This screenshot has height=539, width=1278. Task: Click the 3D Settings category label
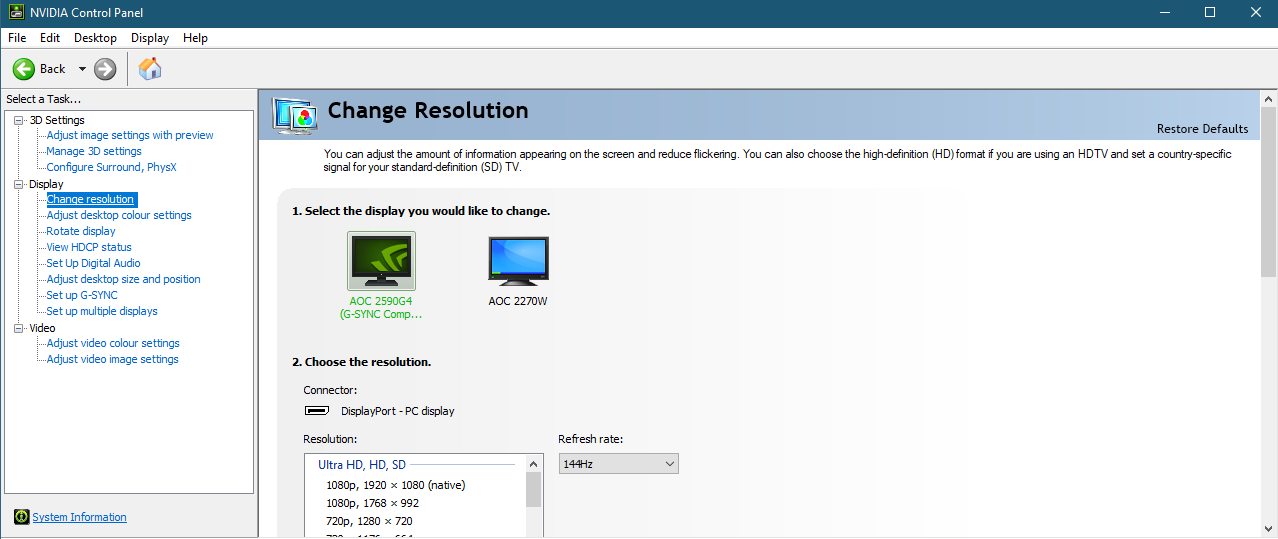coord(57,120)
